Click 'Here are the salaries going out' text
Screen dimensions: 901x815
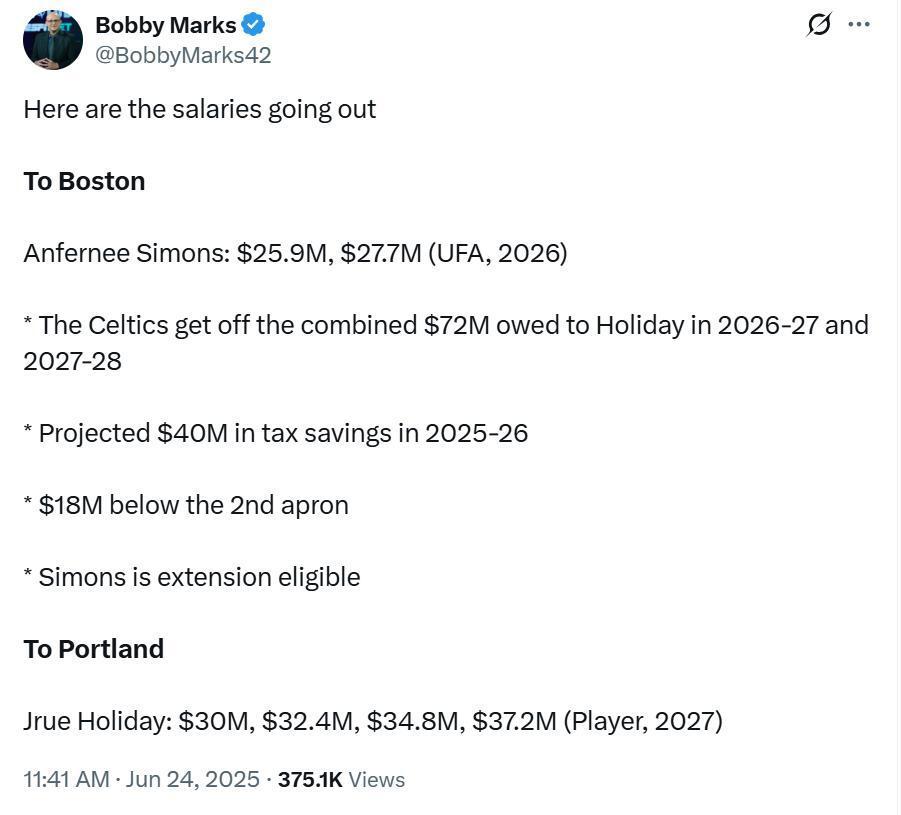[x=199, y=109]
